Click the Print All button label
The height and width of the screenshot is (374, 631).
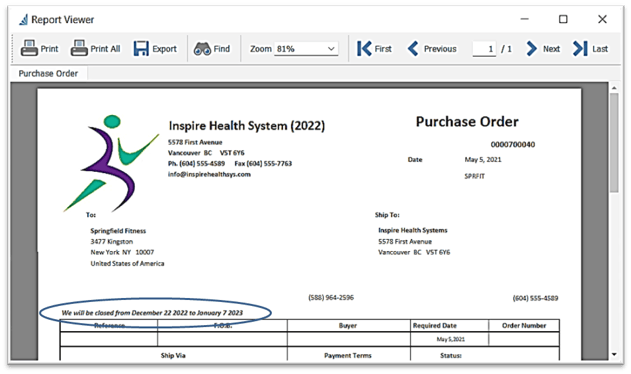pos(105,49)
